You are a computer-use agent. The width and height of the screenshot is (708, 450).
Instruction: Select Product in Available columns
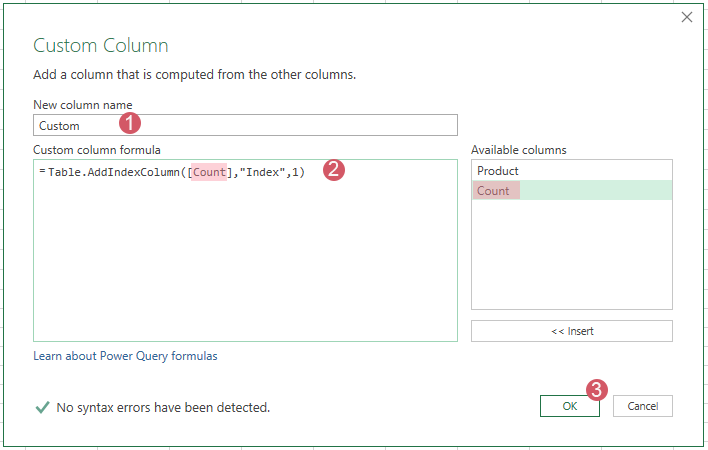pyautogui.click(x=498, y=171)
